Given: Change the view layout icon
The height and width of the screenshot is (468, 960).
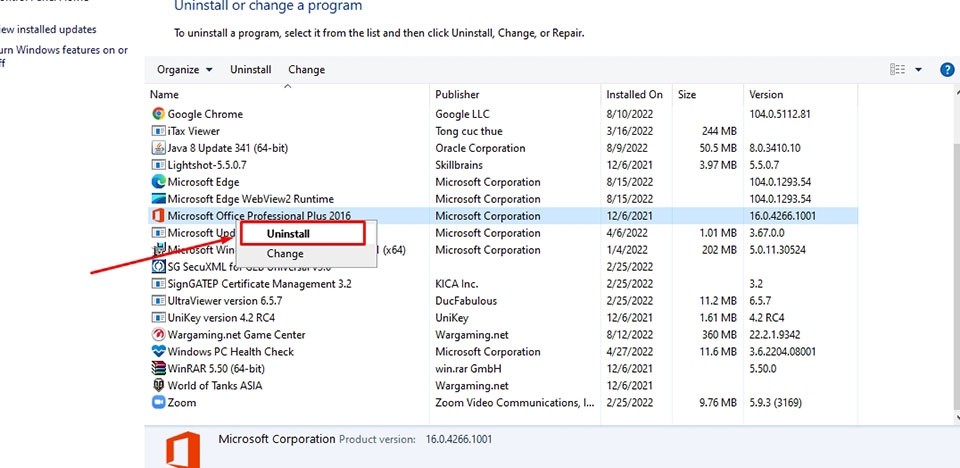Looking at the screenshot, I should click(x=897, y=70).
